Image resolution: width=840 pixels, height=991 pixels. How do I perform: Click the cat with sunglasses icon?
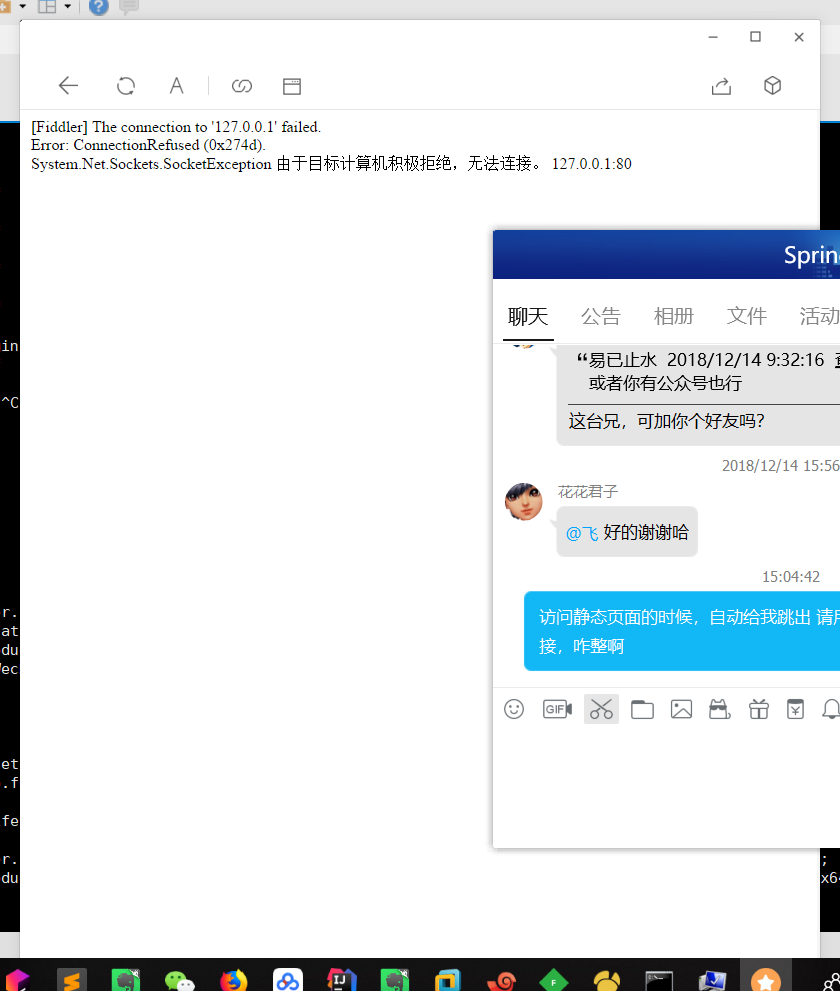720,709
